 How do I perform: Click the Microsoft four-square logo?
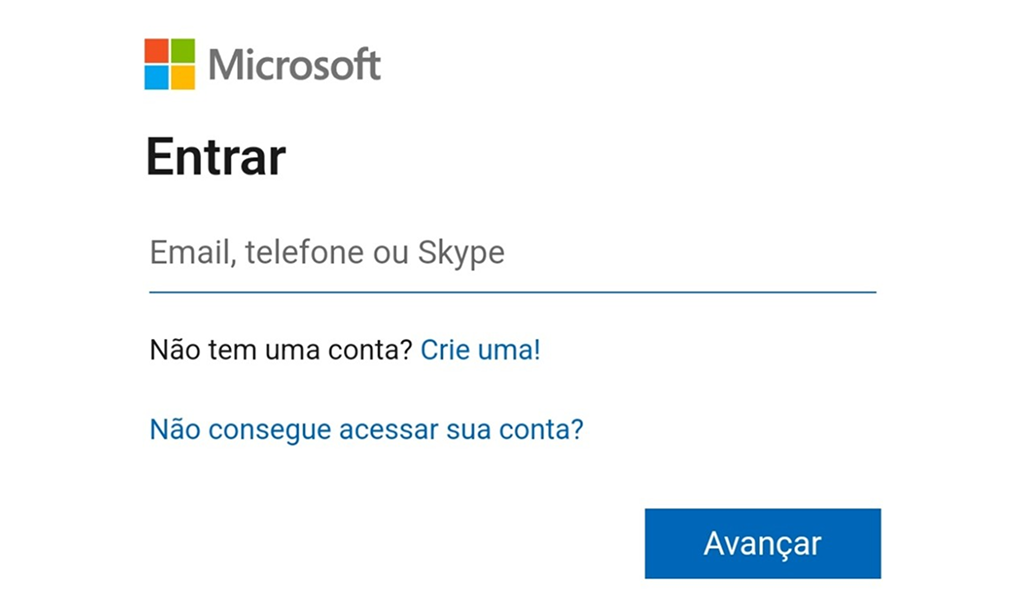(169, 64)
